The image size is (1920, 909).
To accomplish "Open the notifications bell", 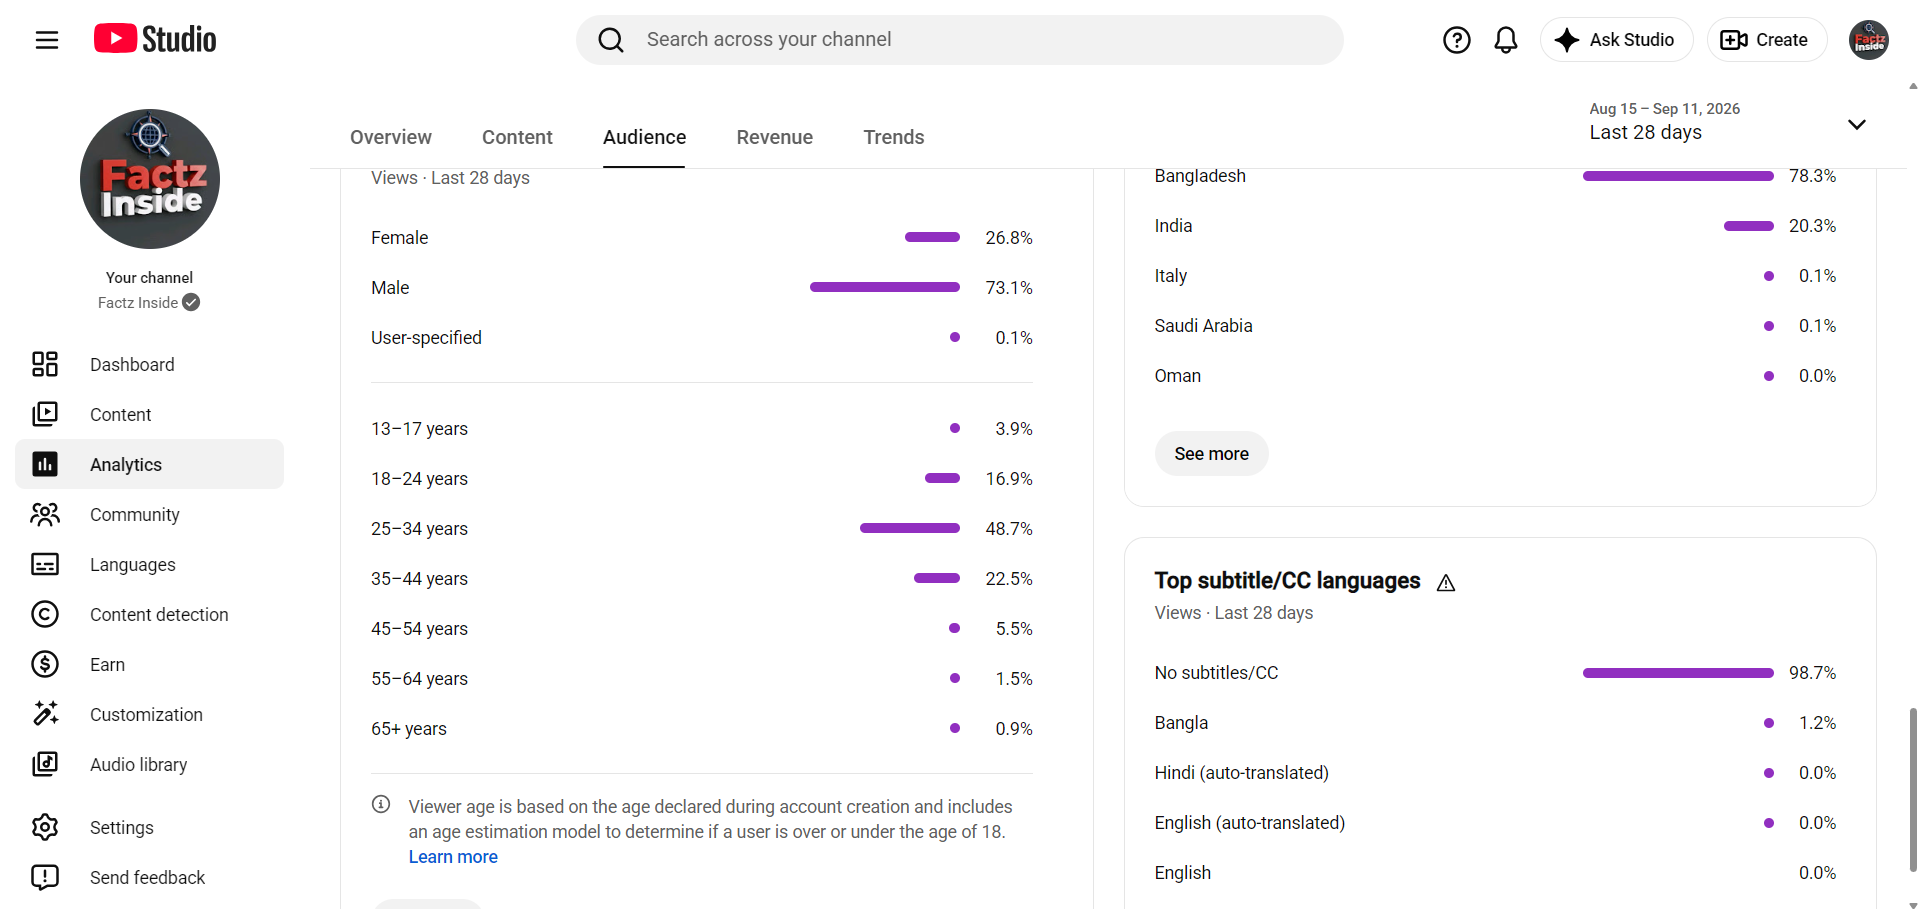I will 1506,40.
